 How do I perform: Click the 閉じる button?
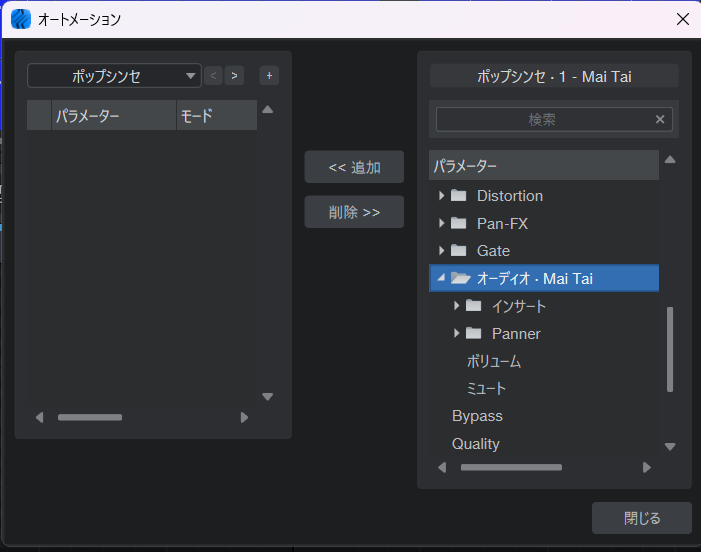pos(642,518)
